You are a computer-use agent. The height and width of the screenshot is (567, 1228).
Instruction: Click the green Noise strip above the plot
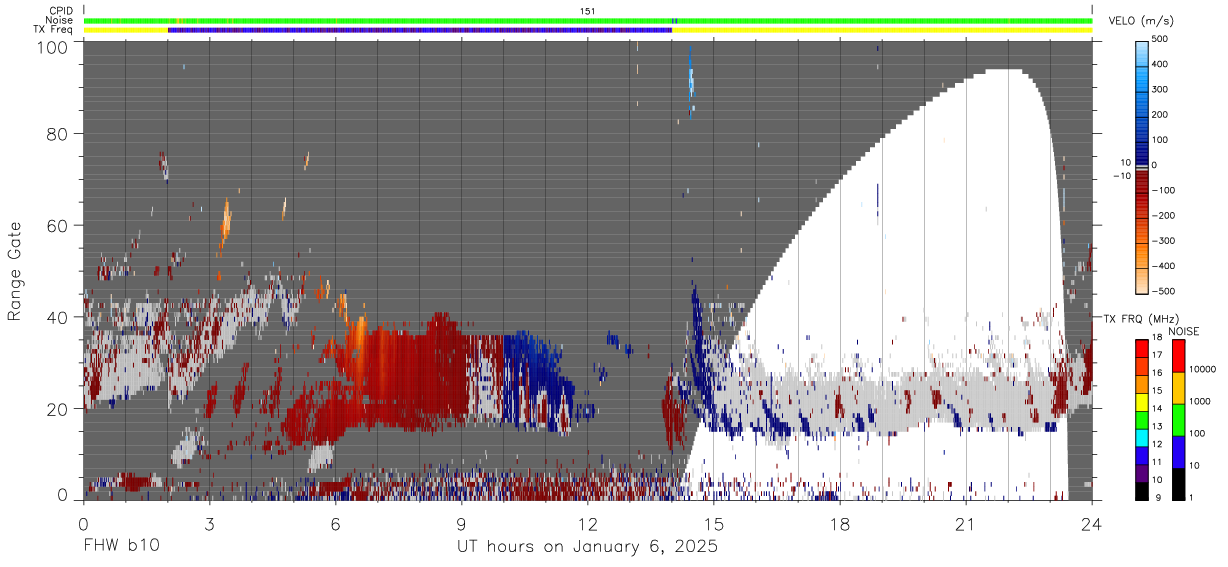point(588,20)
